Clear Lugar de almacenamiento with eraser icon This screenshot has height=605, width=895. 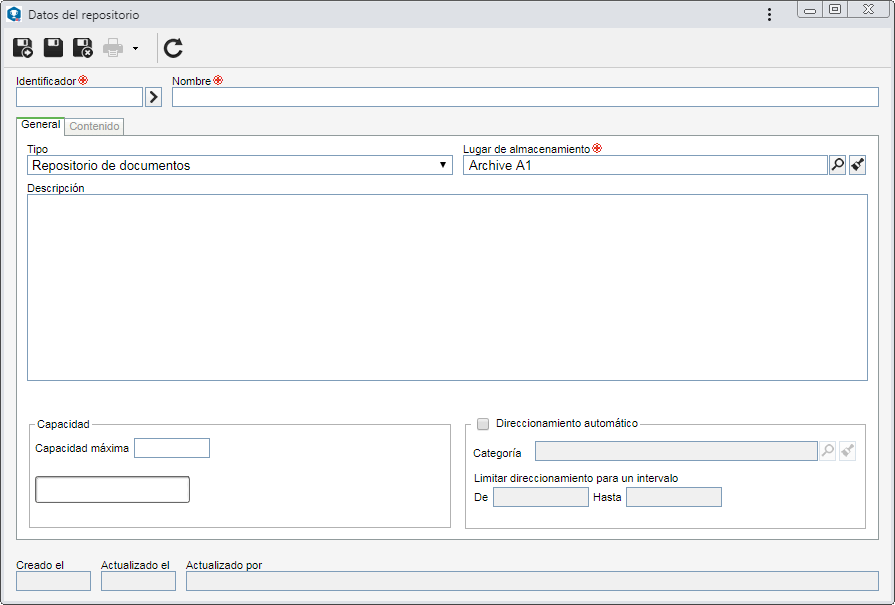point(857,165)
